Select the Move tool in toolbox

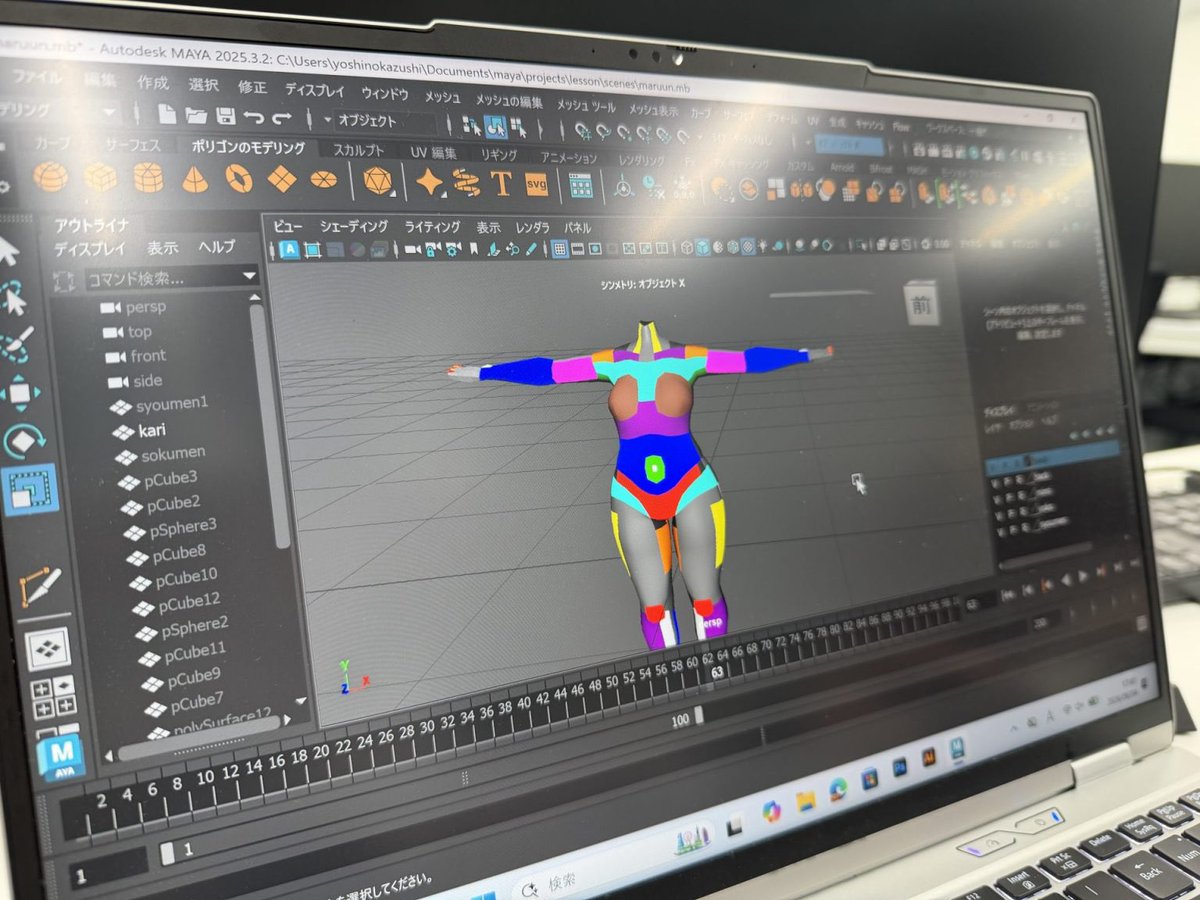point(20,392)
